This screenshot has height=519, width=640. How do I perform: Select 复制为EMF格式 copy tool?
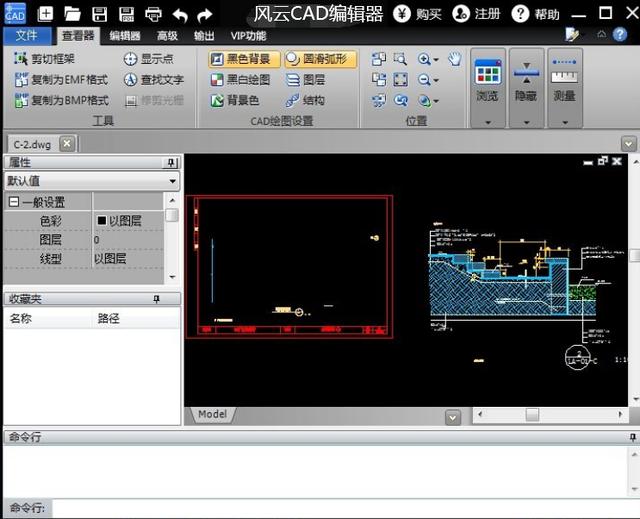click(x=61, y=80)
